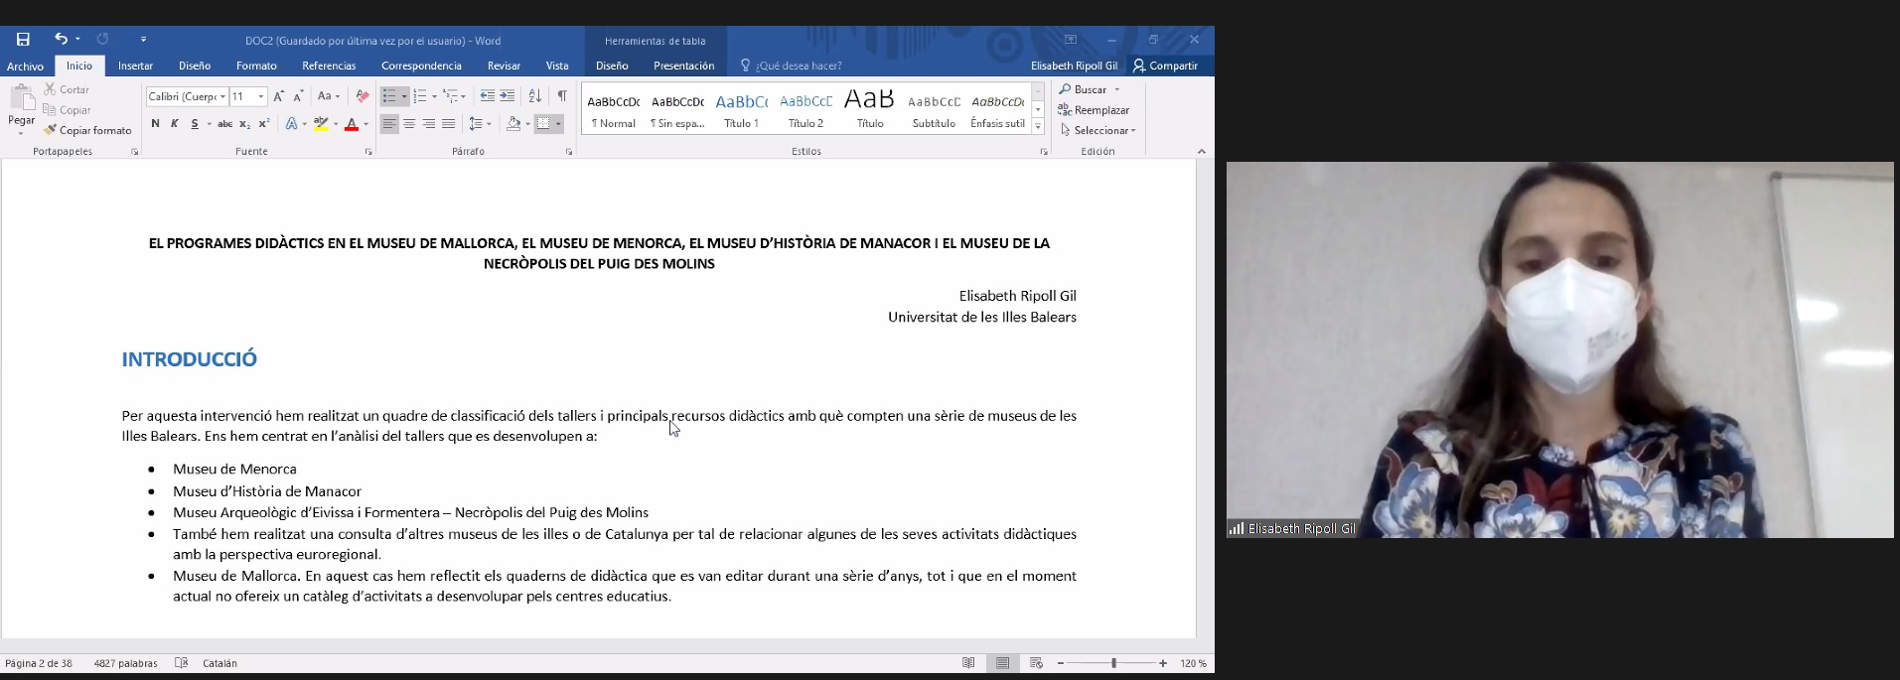
Task: Cut selection with Cortar scissors
Action: coord(67,90)
